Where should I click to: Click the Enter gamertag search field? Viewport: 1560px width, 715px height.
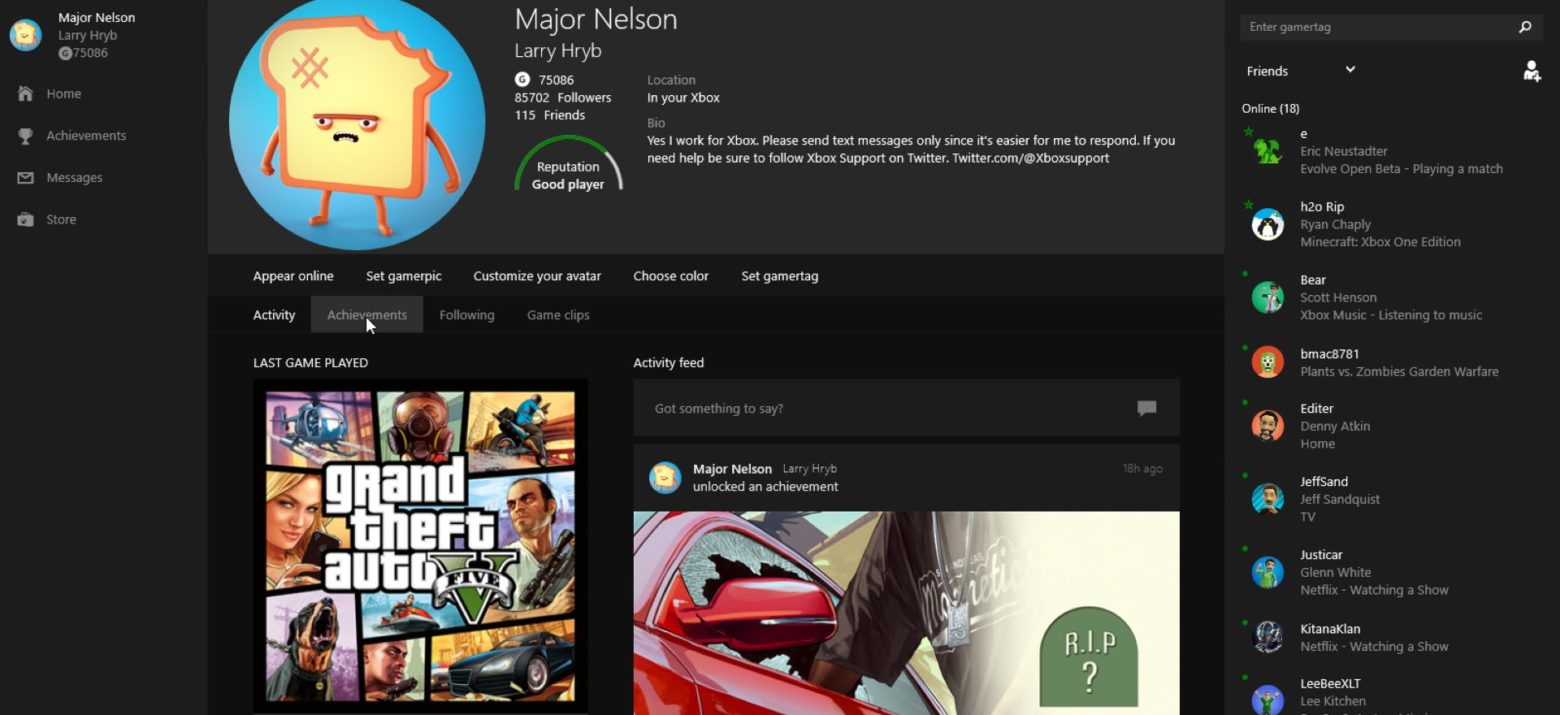pos(1375,27)
